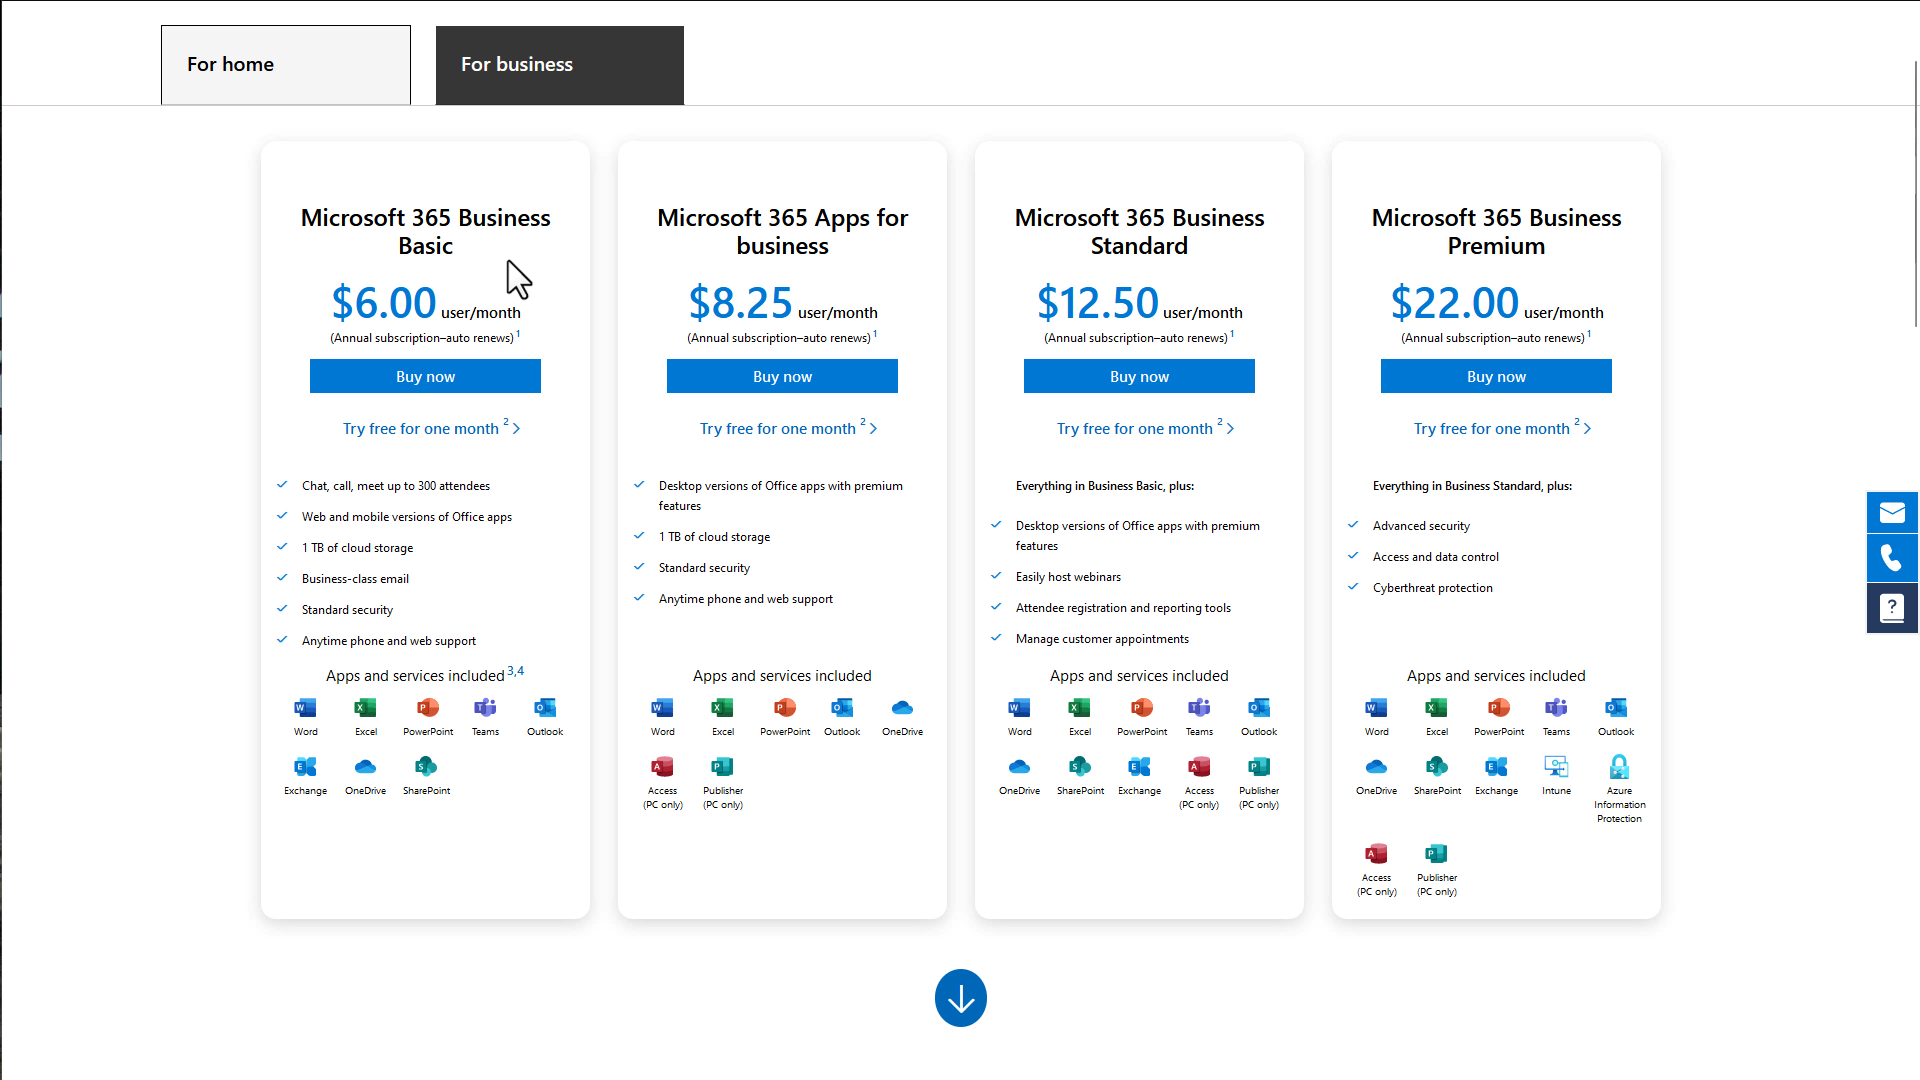Viewport: 1920px width, 1080px height.
Task: Switch to the For home tab
Action: [285, 63]
